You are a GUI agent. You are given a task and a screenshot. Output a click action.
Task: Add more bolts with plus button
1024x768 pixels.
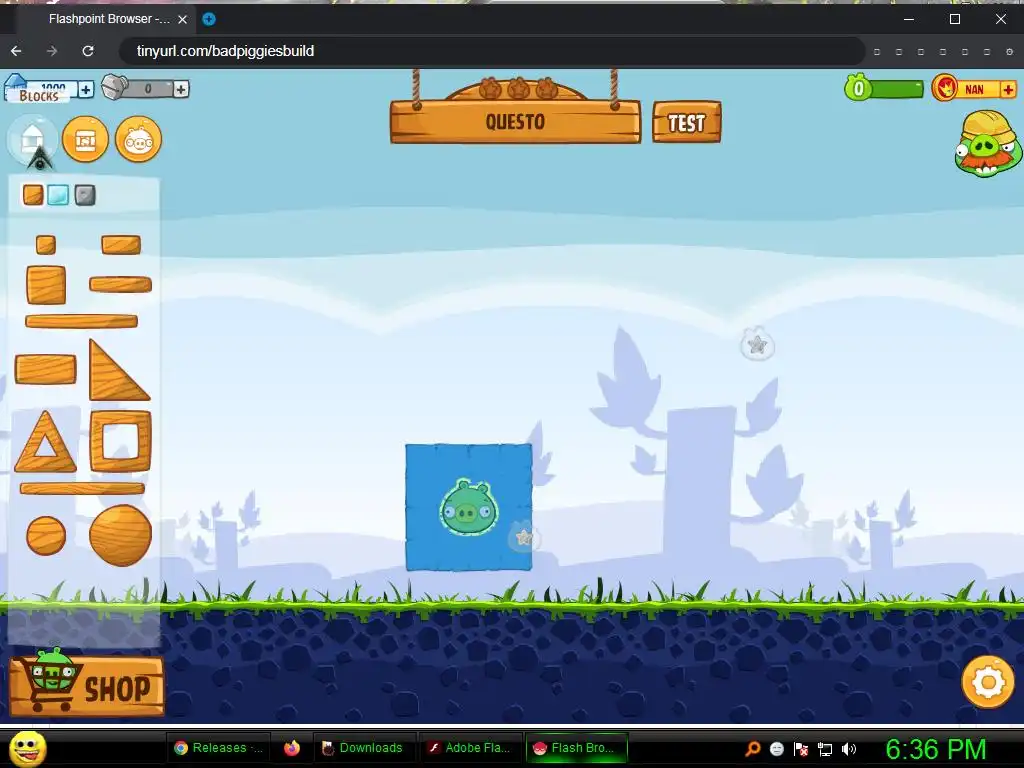pos(181,89)
